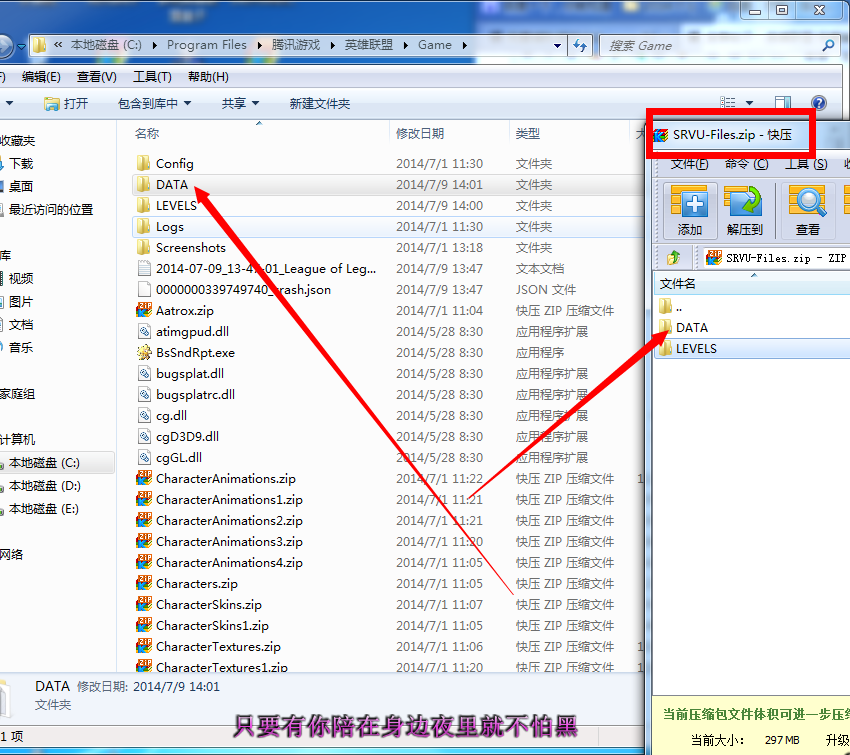Screen dimensions: 850x755
Task: Expand the arrow after Program Files in the path
Action: pyautogui.click(x=260, y=45)
